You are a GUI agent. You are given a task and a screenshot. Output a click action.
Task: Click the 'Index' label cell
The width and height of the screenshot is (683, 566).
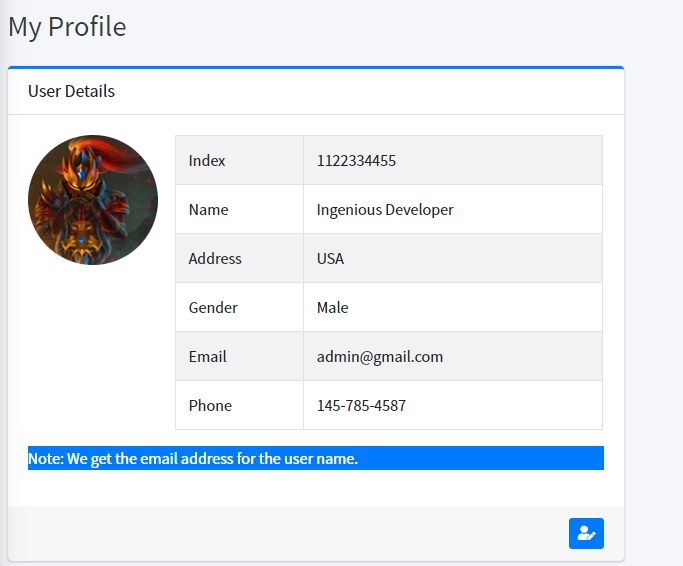[x=240, y=160]
